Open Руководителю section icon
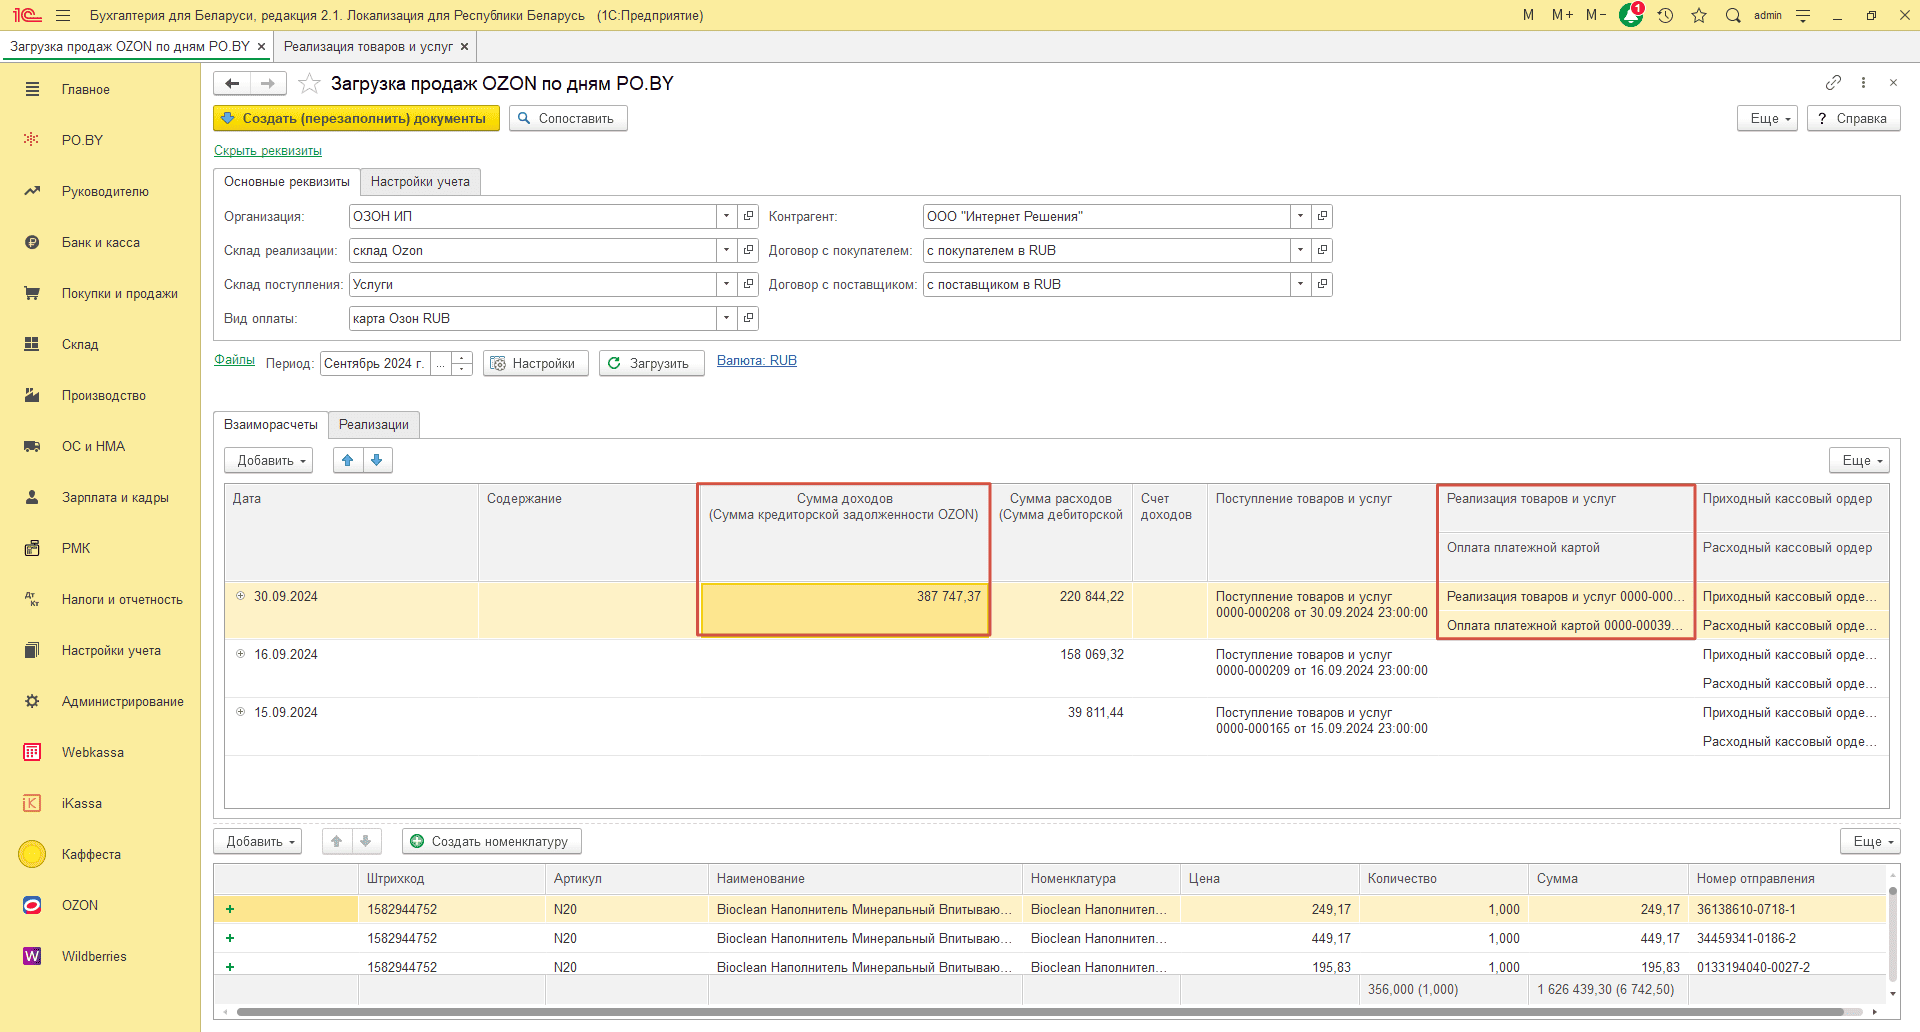 (x=32, y=191)
